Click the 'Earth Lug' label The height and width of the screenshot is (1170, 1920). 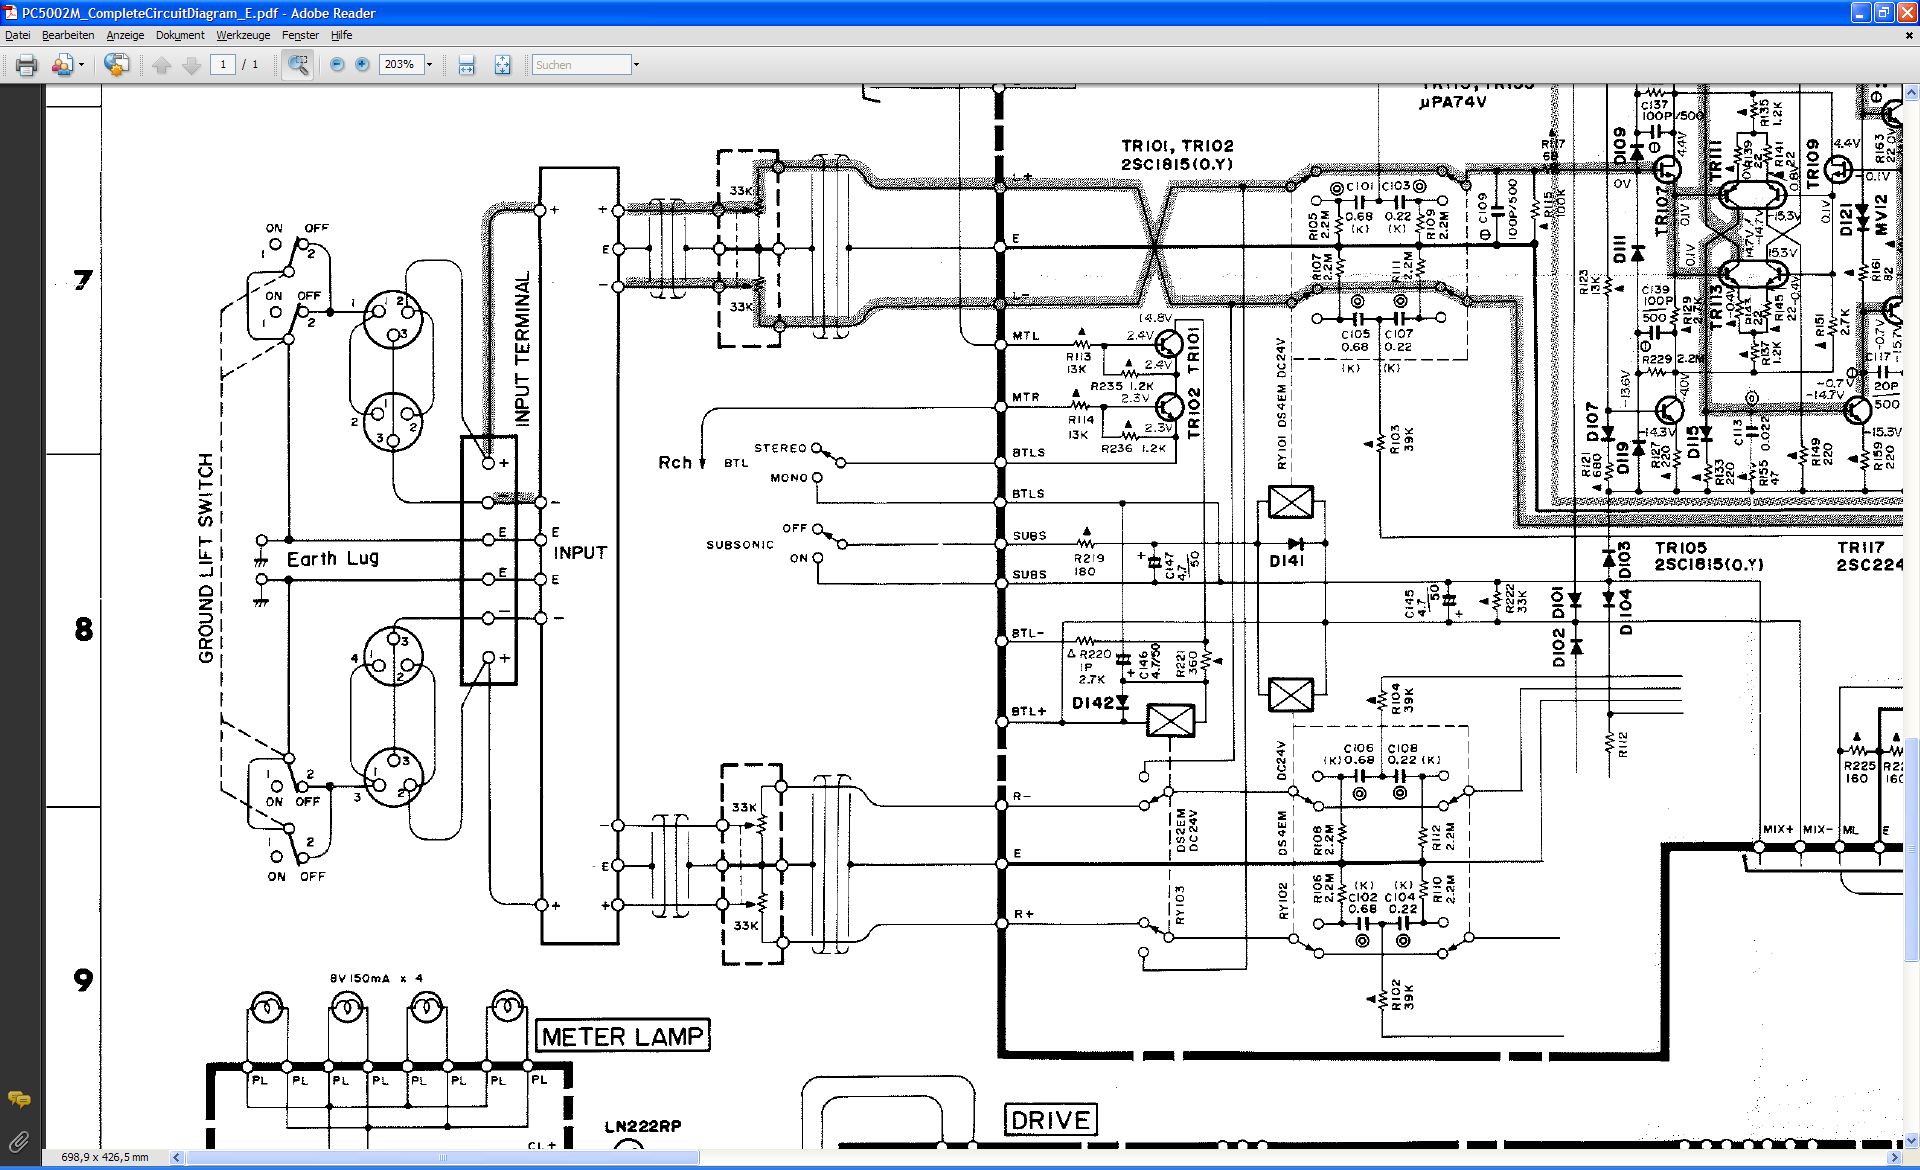[333, 559]
